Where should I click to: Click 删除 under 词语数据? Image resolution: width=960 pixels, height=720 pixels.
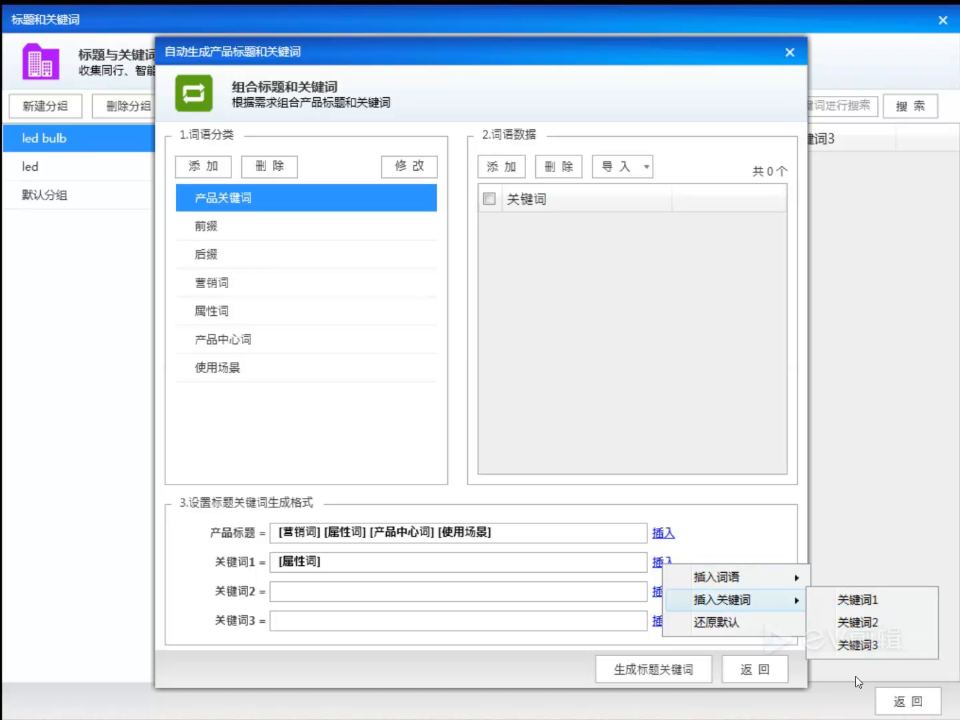(558, 167)
